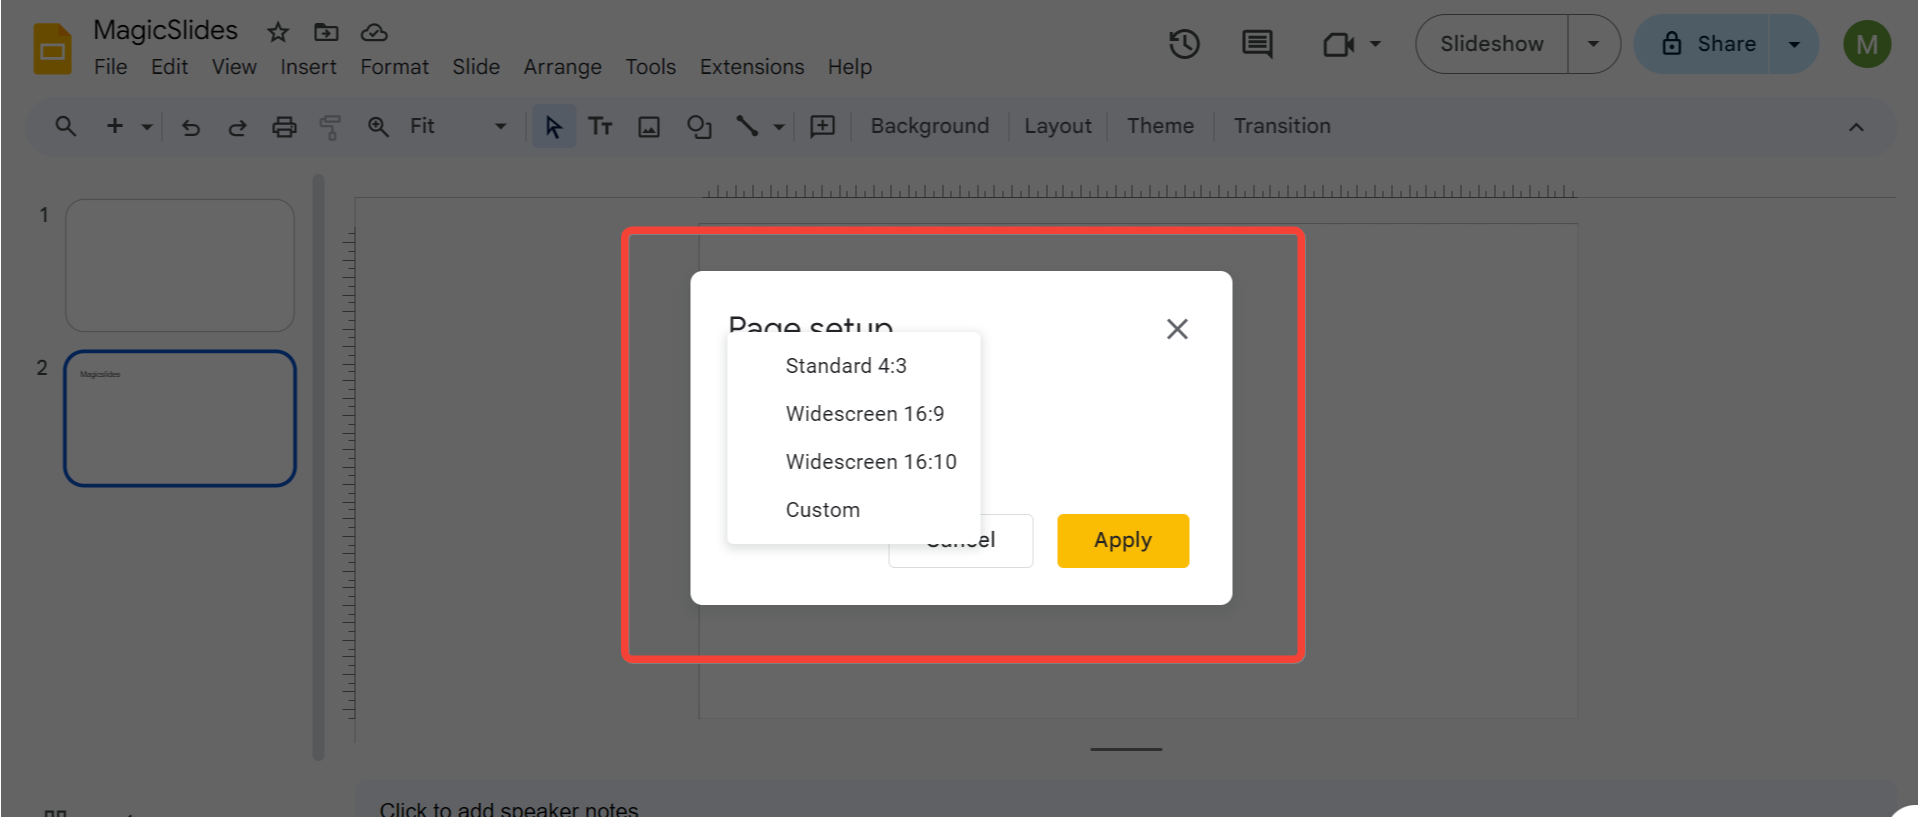Open Slideshow options dropdown arrow
The width and height of the screenshot is (1918, 817).
[x=1593, y=44]
